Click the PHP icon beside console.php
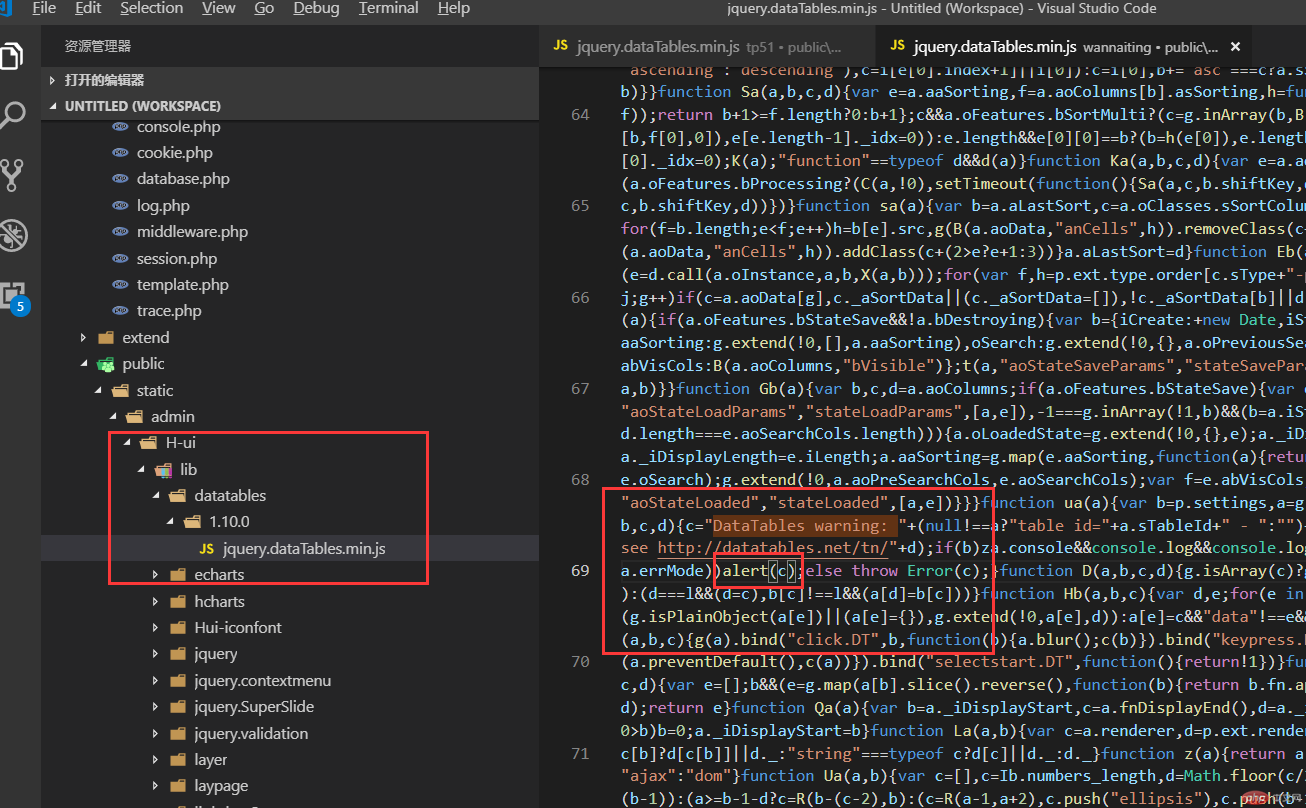 pyautogui.click(x=120, y=127)
